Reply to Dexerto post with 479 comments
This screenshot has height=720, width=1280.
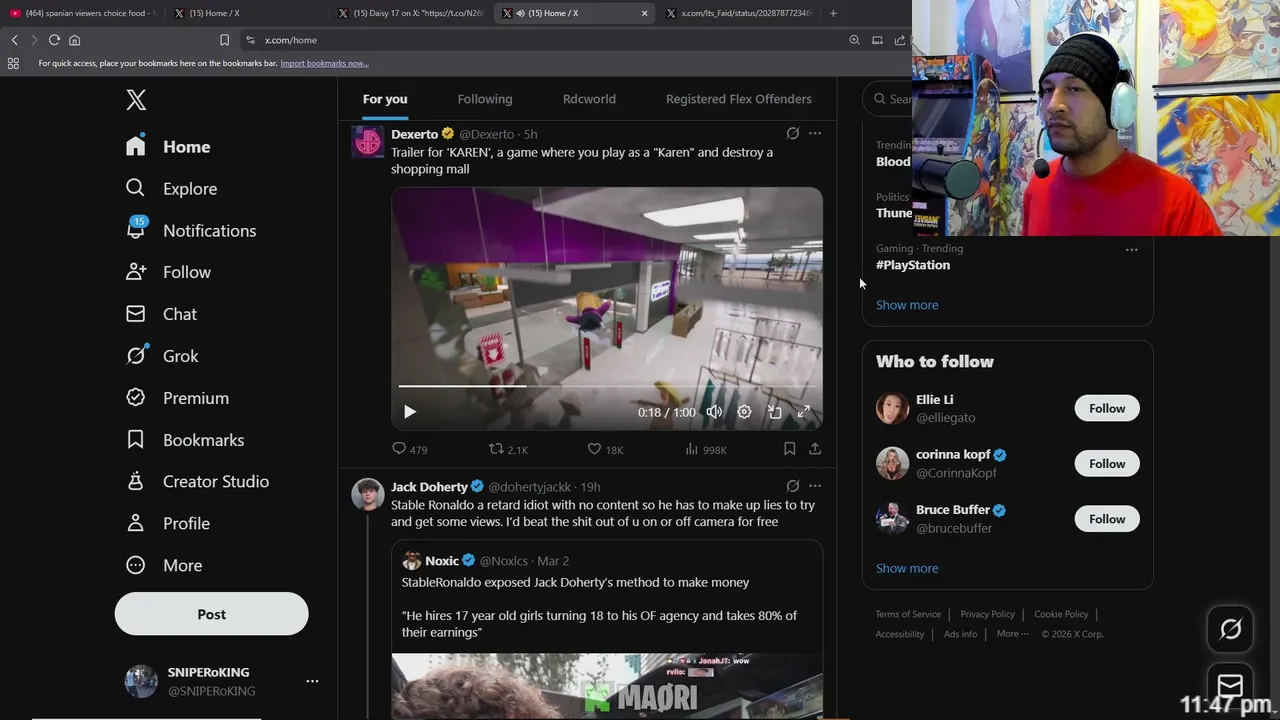(409, 449)
